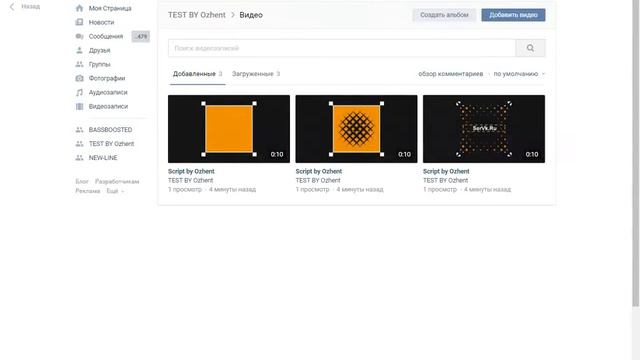Switch to Загруженные tab
Screen dimensions: 640x360
tap(256, 74)
